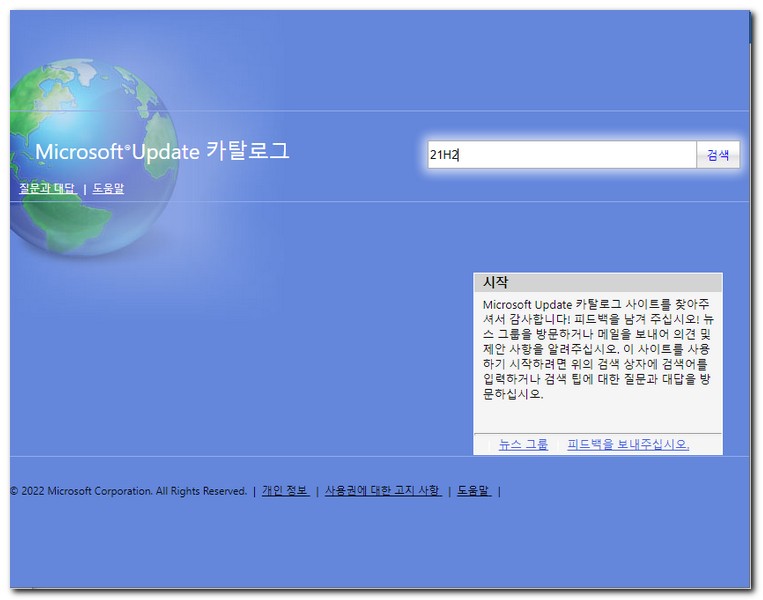
Task: Open the 도움말 link beside 질문과 대답
Action: pos(108,188)
